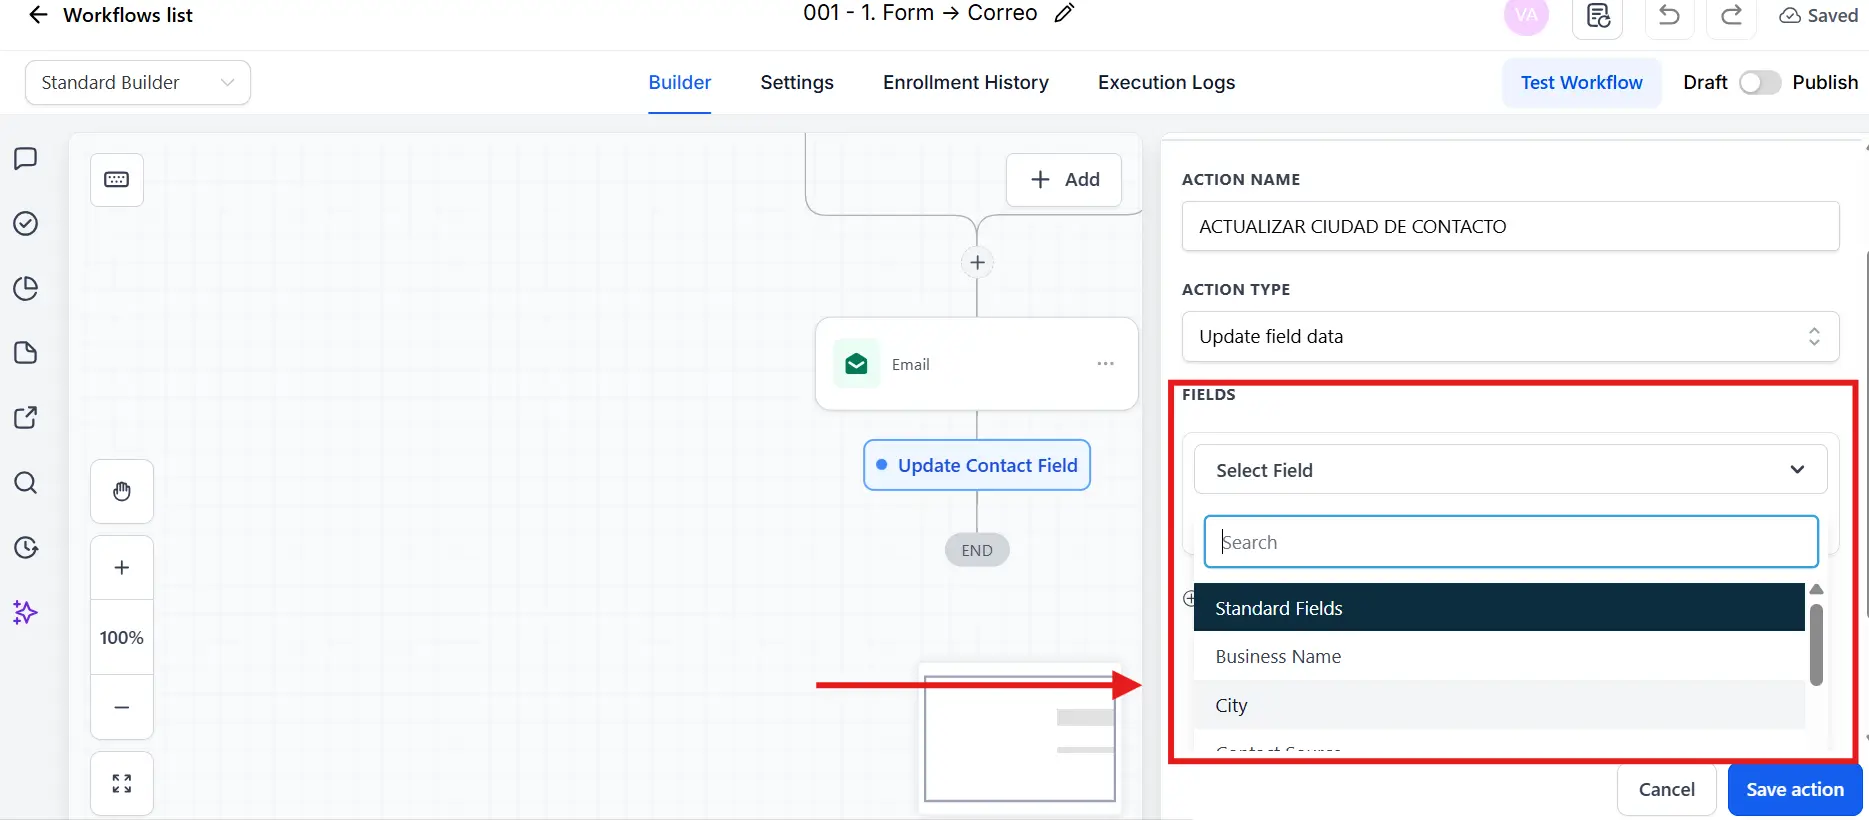
Task: Click the undo arrow icon
Action: [1669, 15]
